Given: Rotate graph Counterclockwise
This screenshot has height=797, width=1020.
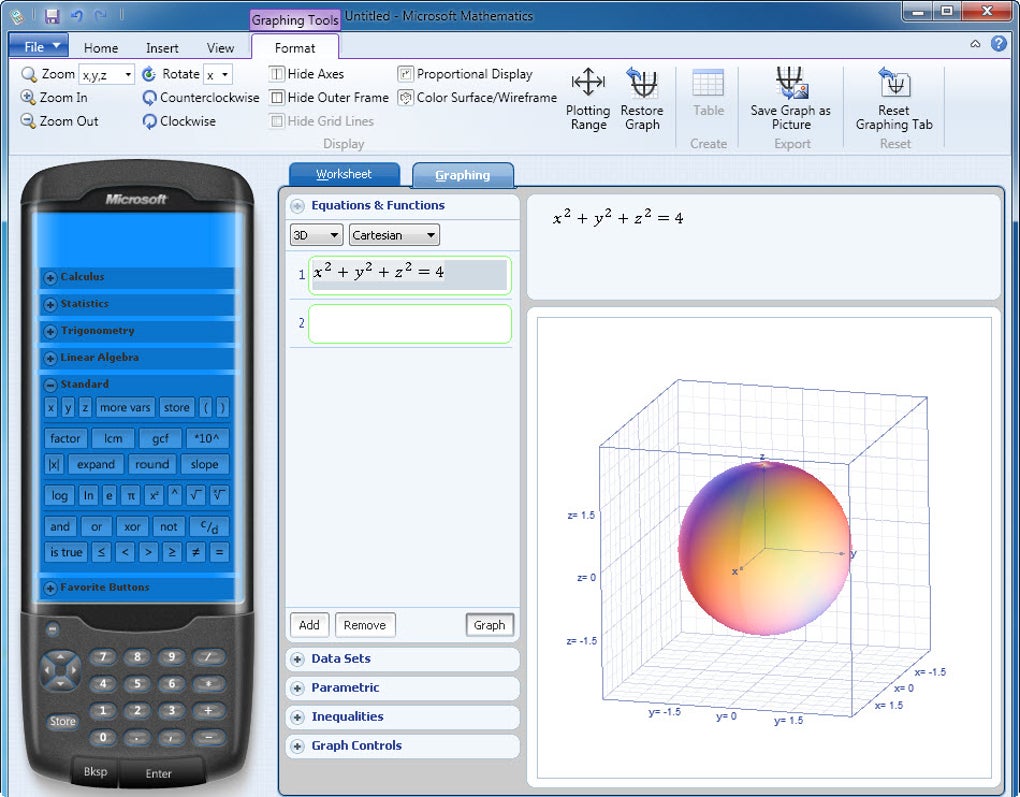Looking at the screenshot, I should (x=200, y=98).
